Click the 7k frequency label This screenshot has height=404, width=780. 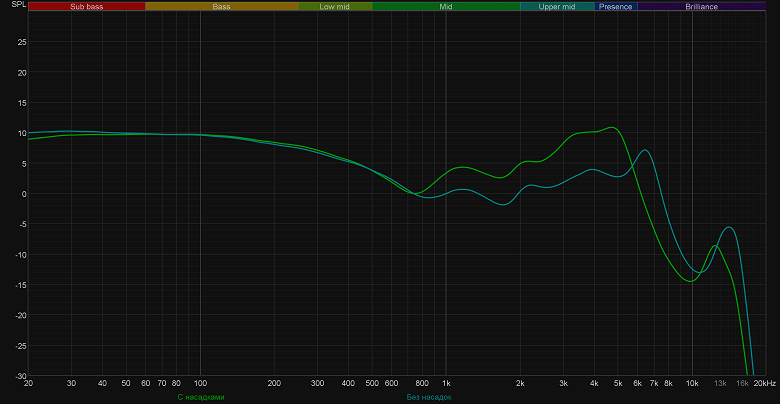tap(654, 383)
